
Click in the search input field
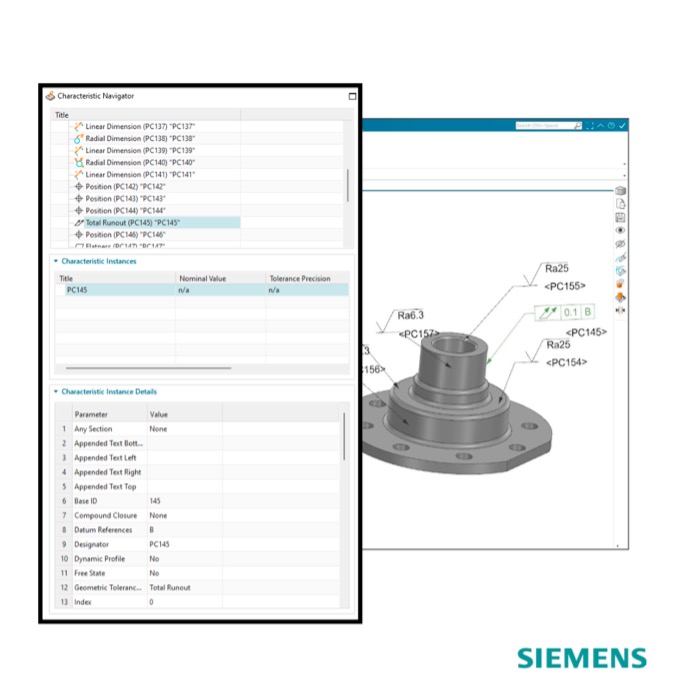pyautogui.click(x=544, y=126)
